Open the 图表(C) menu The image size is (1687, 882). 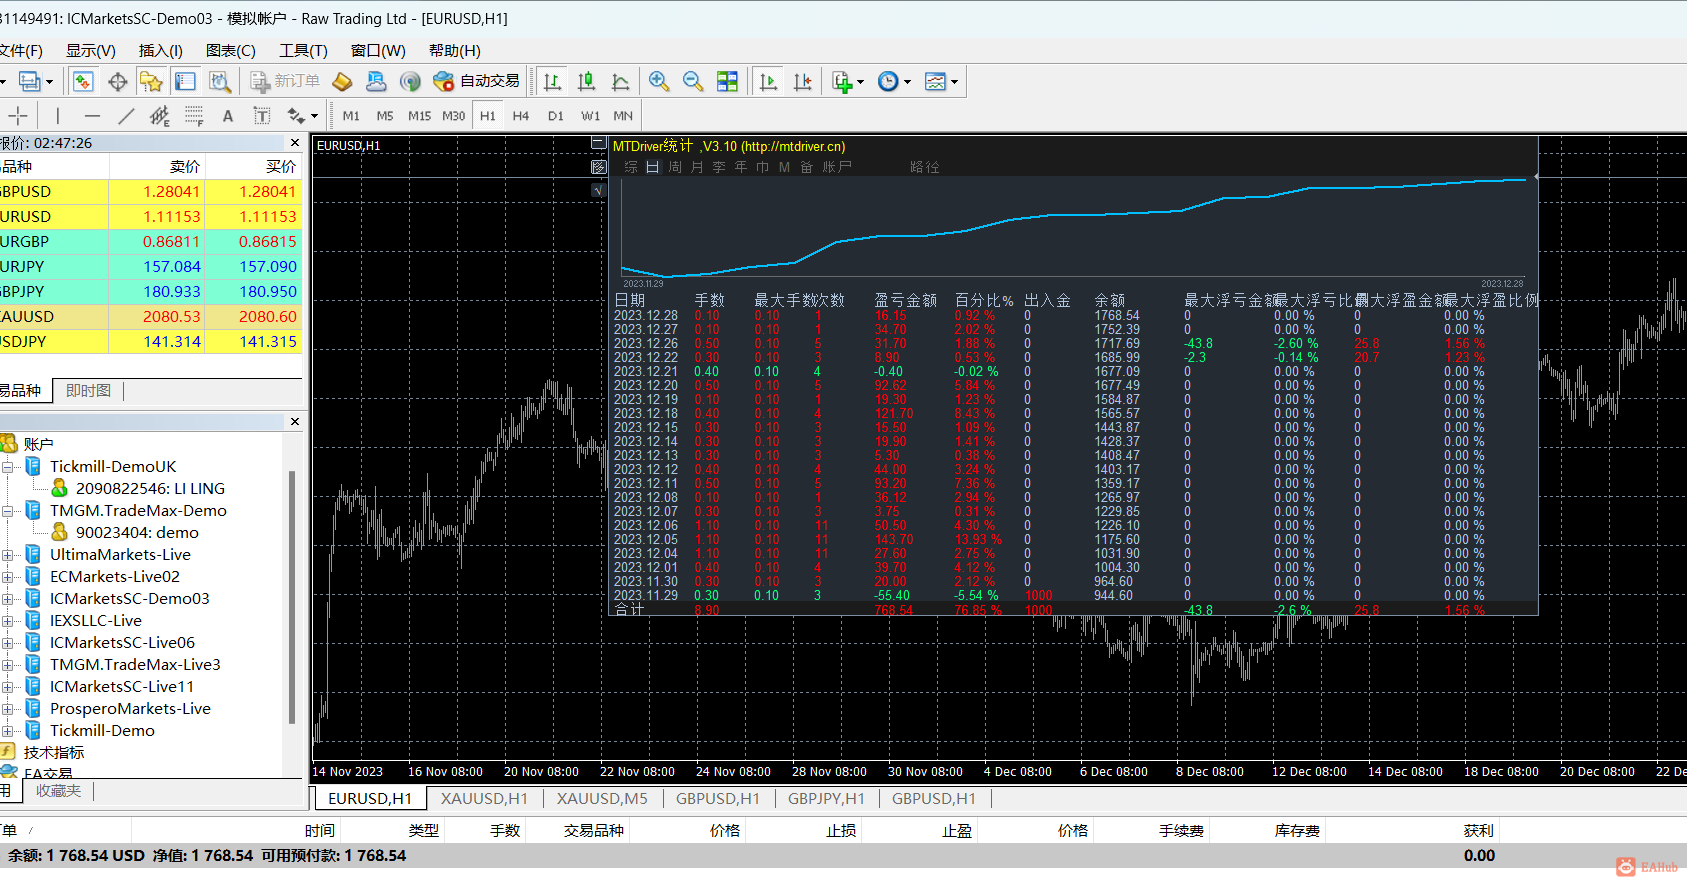230,51
